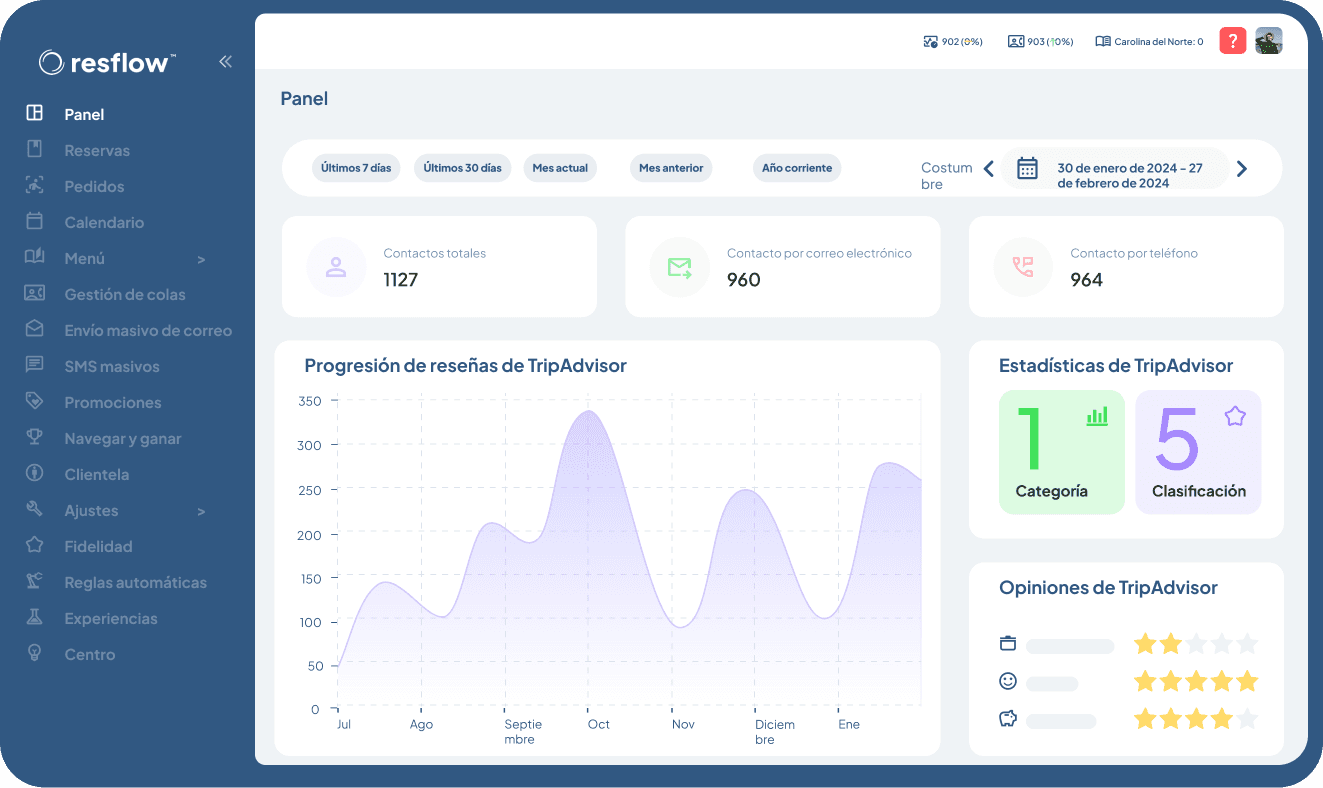Open the Pedidos menu item
The image size is (1323, 788).
tap(94, 186)
